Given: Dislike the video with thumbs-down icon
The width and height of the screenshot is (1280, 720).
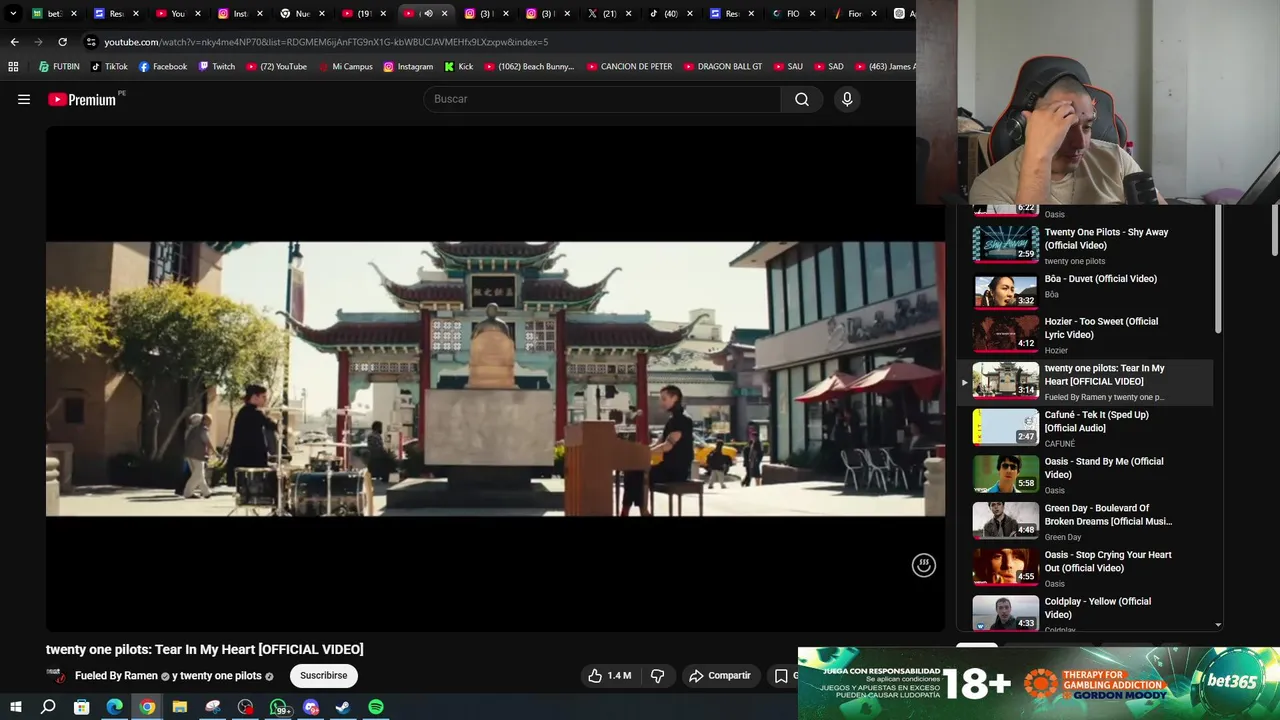Looking at the screenshot, I should (x=657, y=676).
